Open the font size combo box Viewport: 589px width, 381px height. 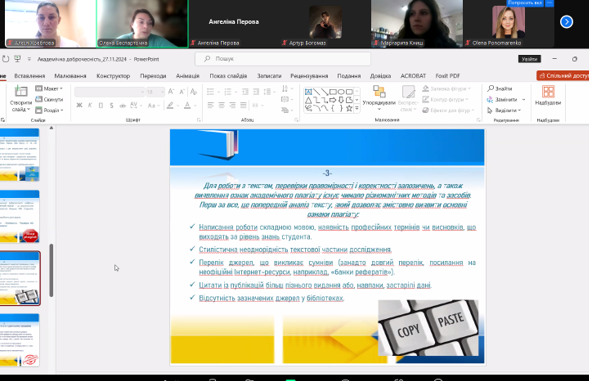click(155, 92)
